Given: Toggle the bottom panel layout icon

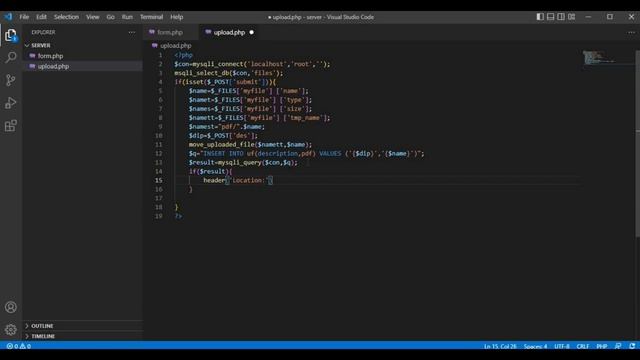Looking at the screenshot, I should tap(551, 17).
